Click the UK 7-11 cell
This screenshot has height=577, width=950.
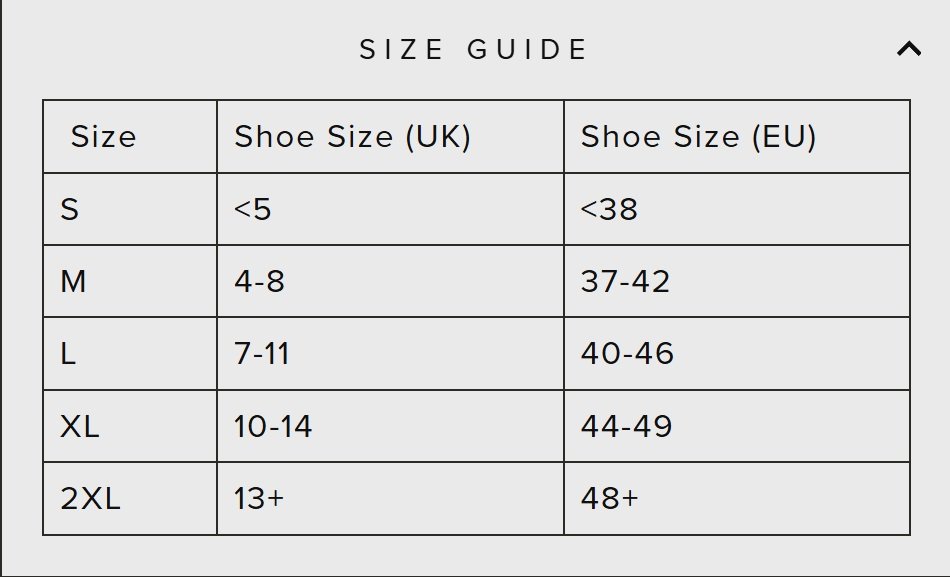coord(262,353)
